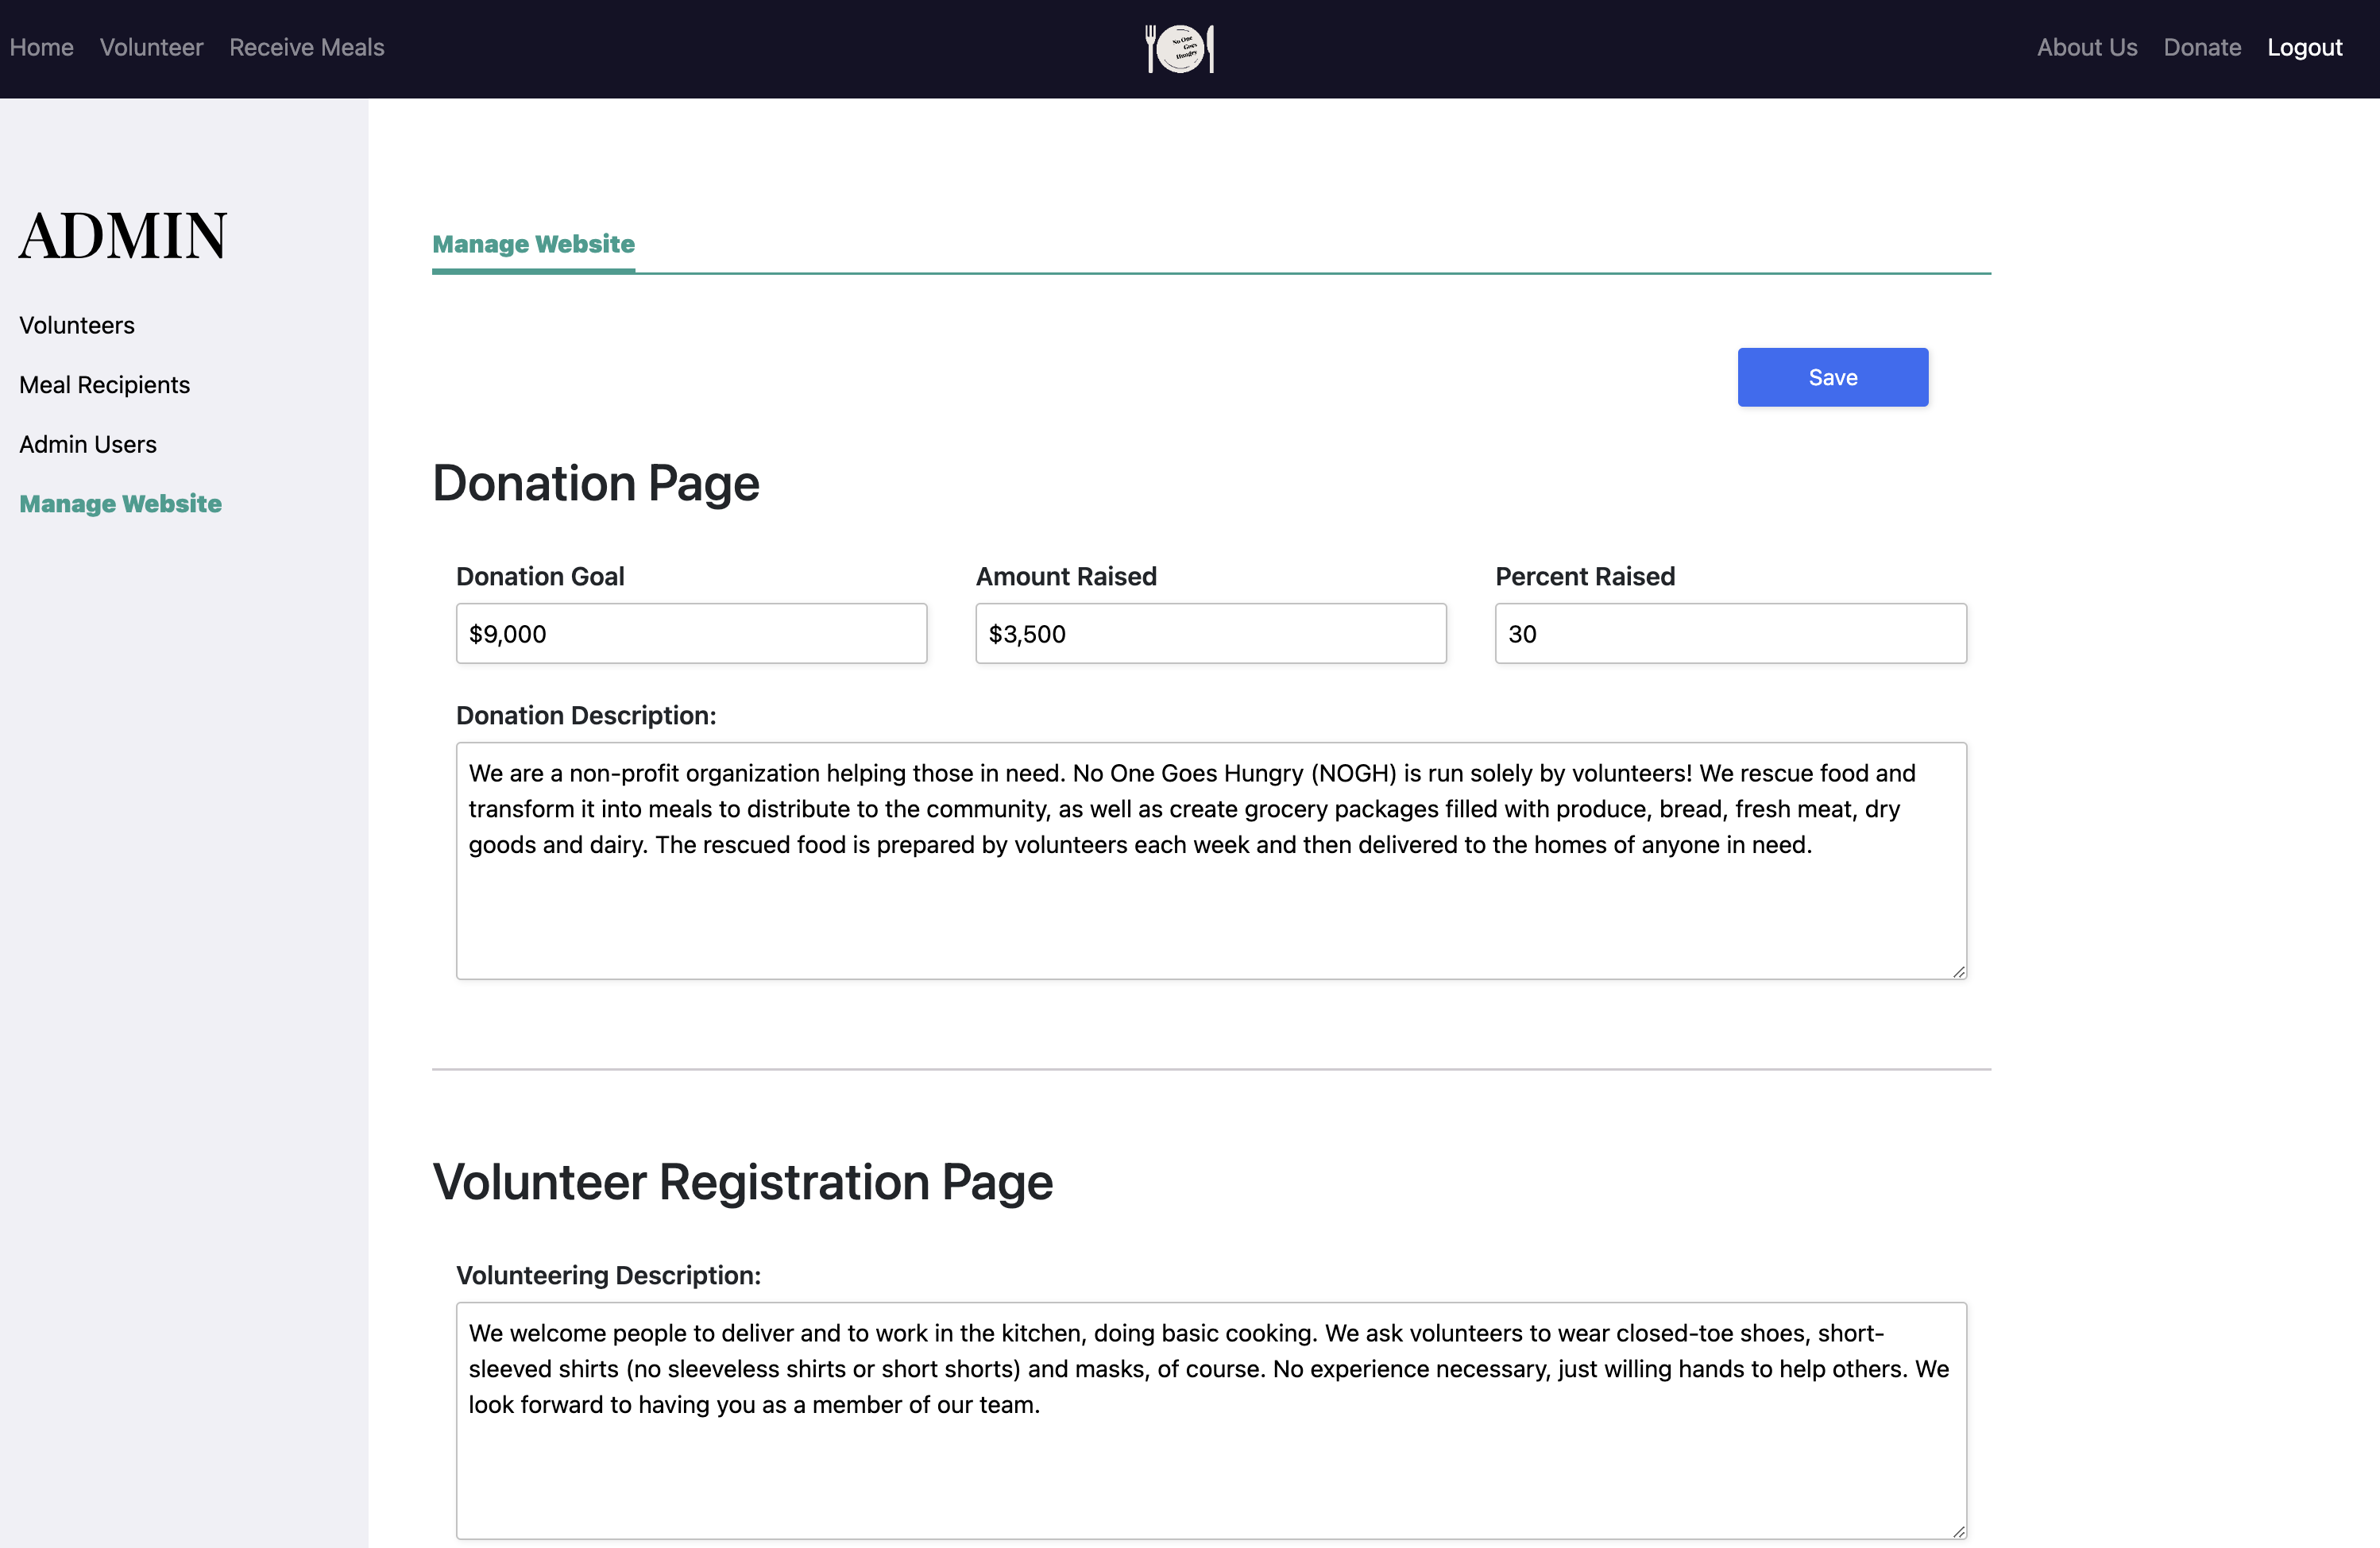Go to Admin Users section
The width and height of the screenshot is (2380, 1548).
[88, 444]
